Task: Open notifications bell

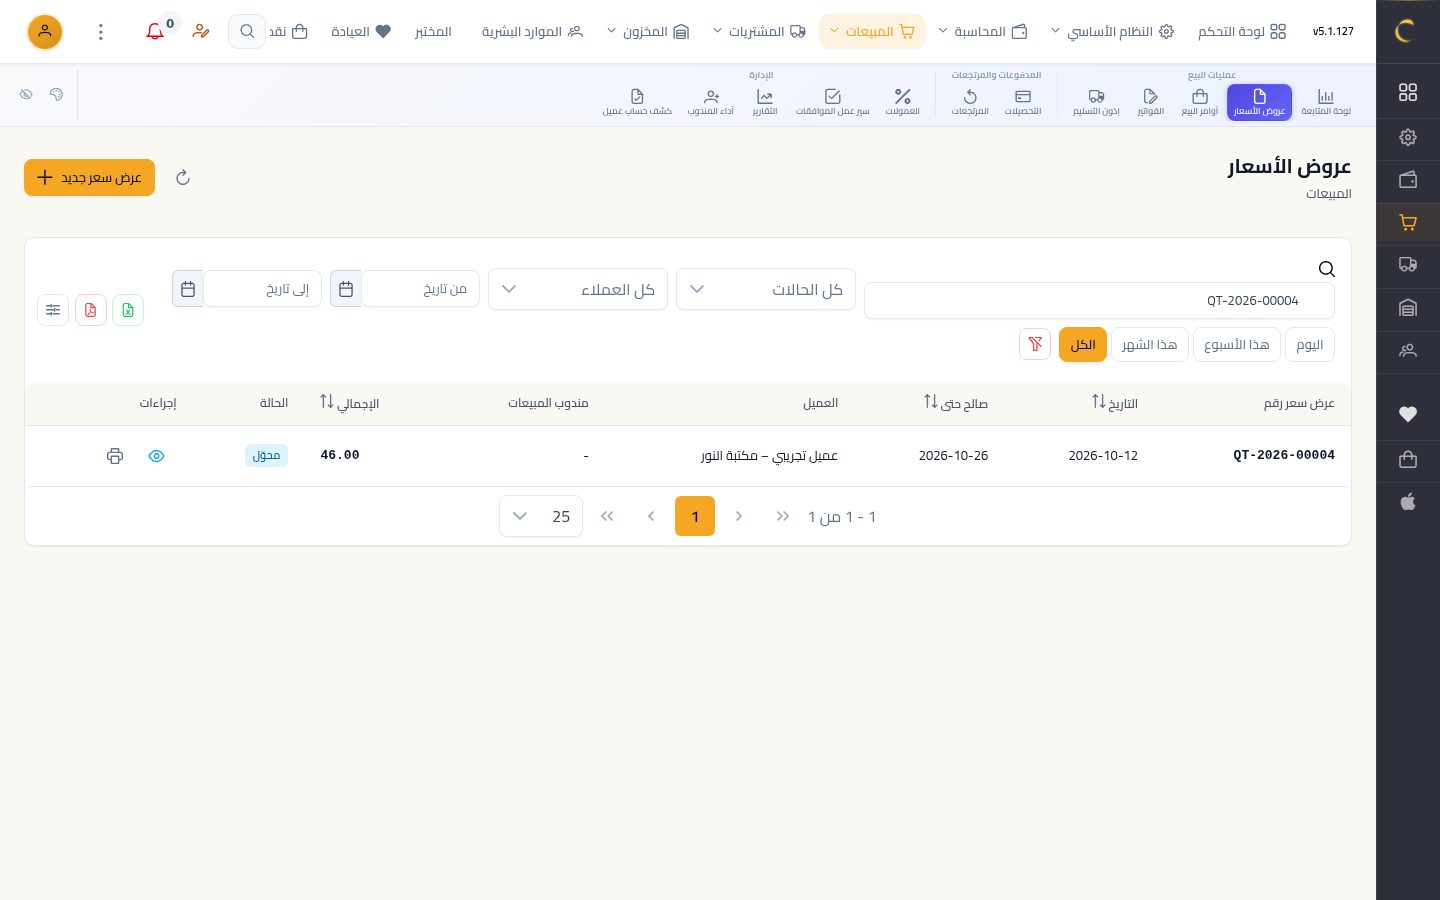Action: point(155,32)
